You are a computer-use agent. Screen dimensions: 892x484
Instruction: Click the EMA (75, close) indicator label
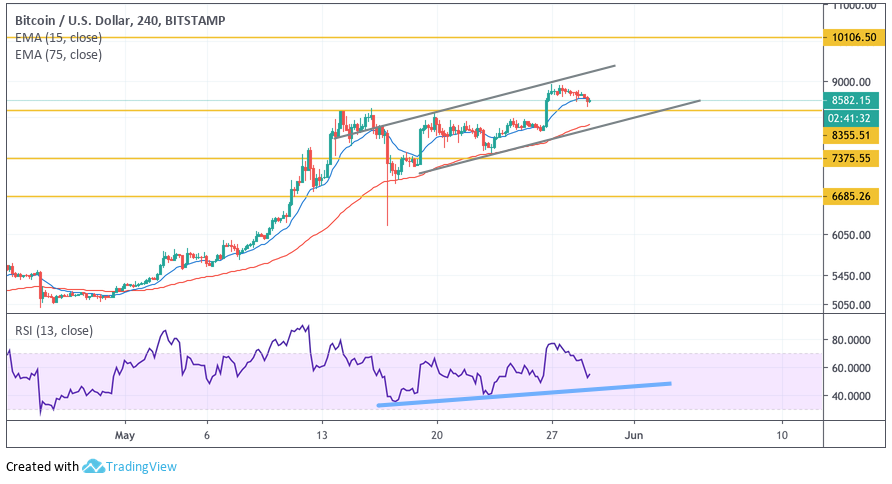pos(58,55)
